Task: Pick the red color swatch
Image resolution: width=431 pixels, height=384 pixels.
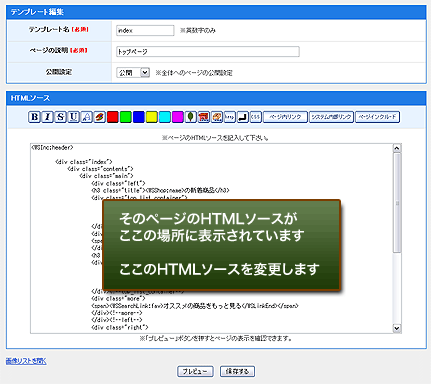Action: tap(112, 117)
